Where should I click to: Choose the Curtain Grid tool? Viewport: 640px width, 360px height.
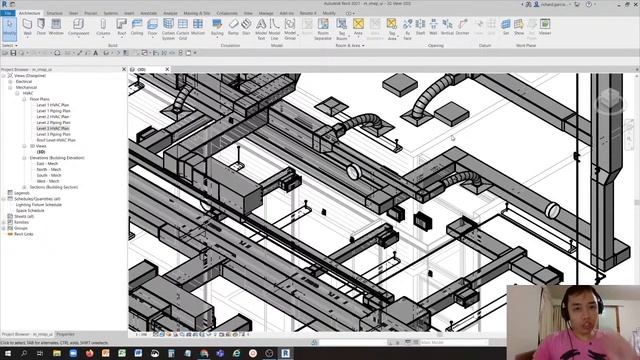(x=183, y=29)
